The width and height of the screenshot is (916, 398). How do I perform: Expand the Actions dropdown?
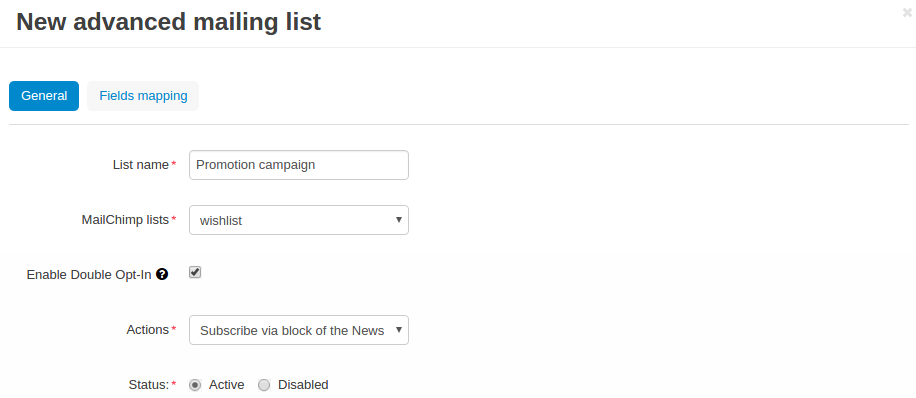(299, 330)
